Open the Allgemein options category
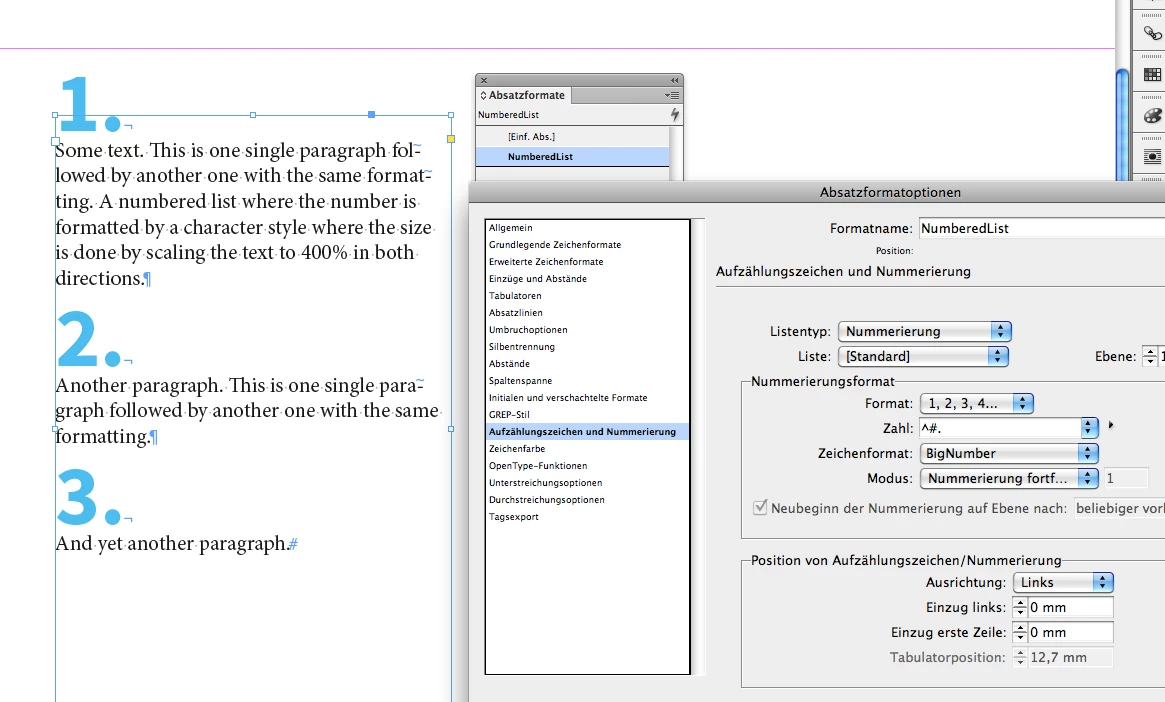This screenshot has height=702, width=1165. click(587, 227)
